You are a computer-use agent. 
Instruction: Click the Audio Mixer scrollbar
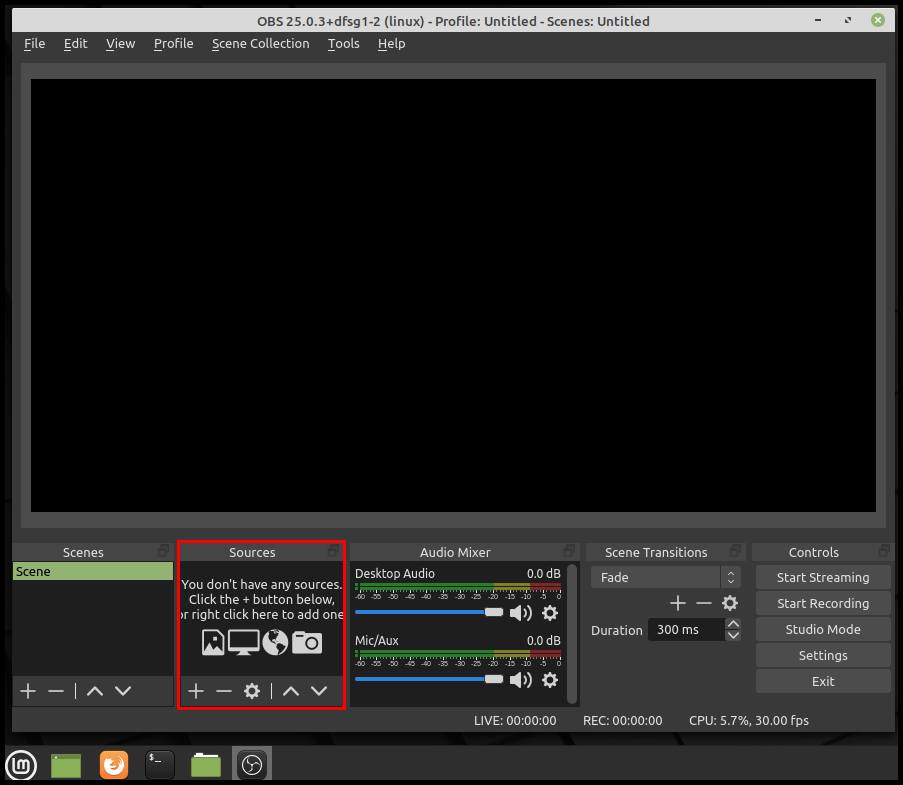572,634
